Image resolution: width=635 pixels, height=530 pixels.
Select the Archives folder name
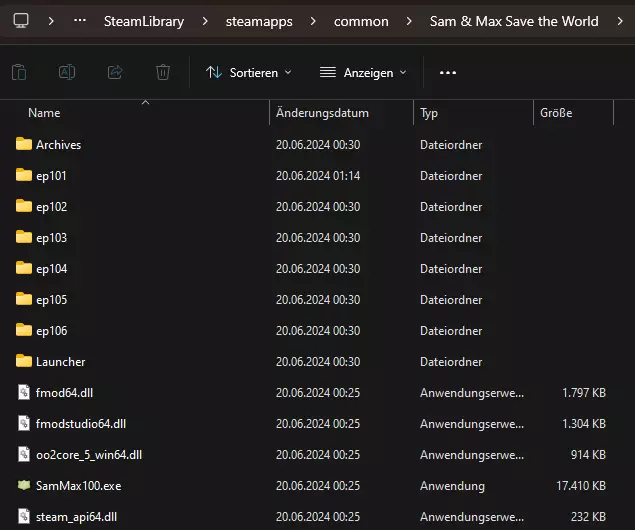point(58,145)
